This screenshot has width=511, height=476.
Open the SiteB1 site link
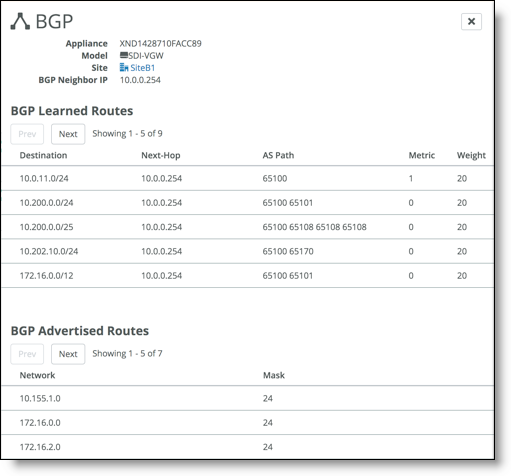(143, 68)
